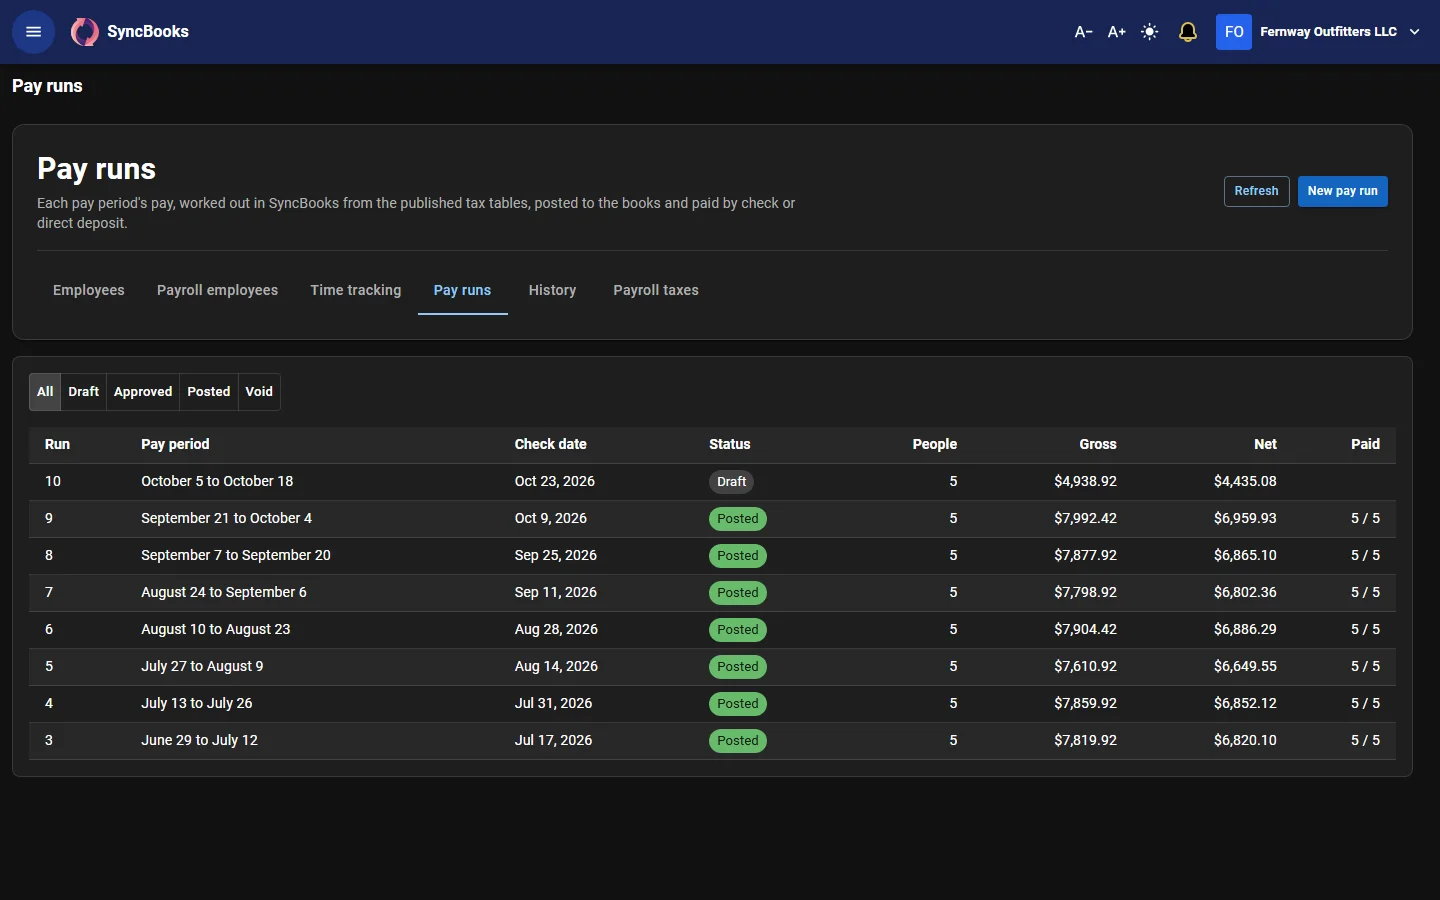
Task: Show only Posted pay runs
Action: point(209,392)
